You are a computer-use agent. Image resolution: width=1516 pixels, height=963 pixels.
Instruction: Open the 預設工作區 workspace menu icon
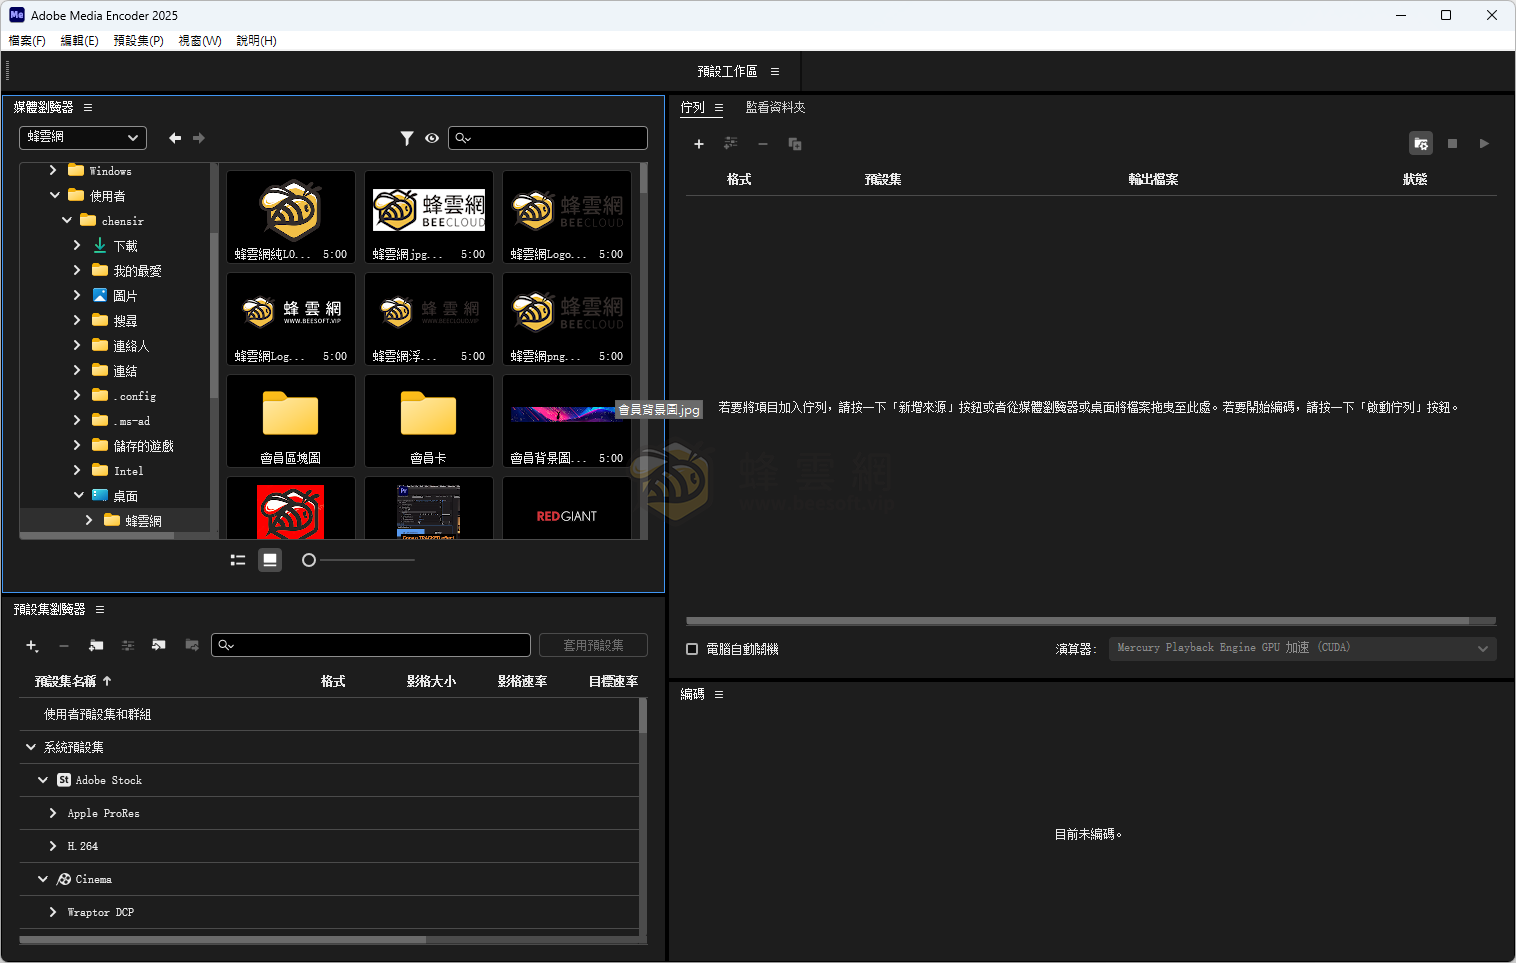pyautogui.click(x=775, y=72)
